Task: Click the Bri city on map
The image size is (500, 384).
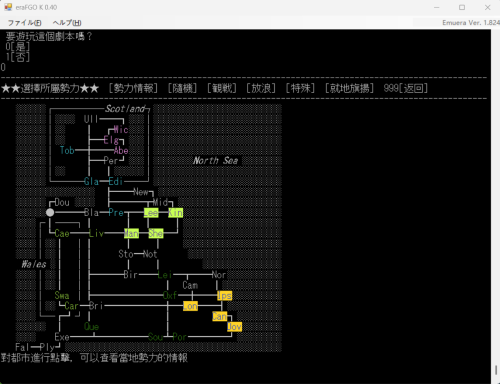Action: (x=96, y=306)
